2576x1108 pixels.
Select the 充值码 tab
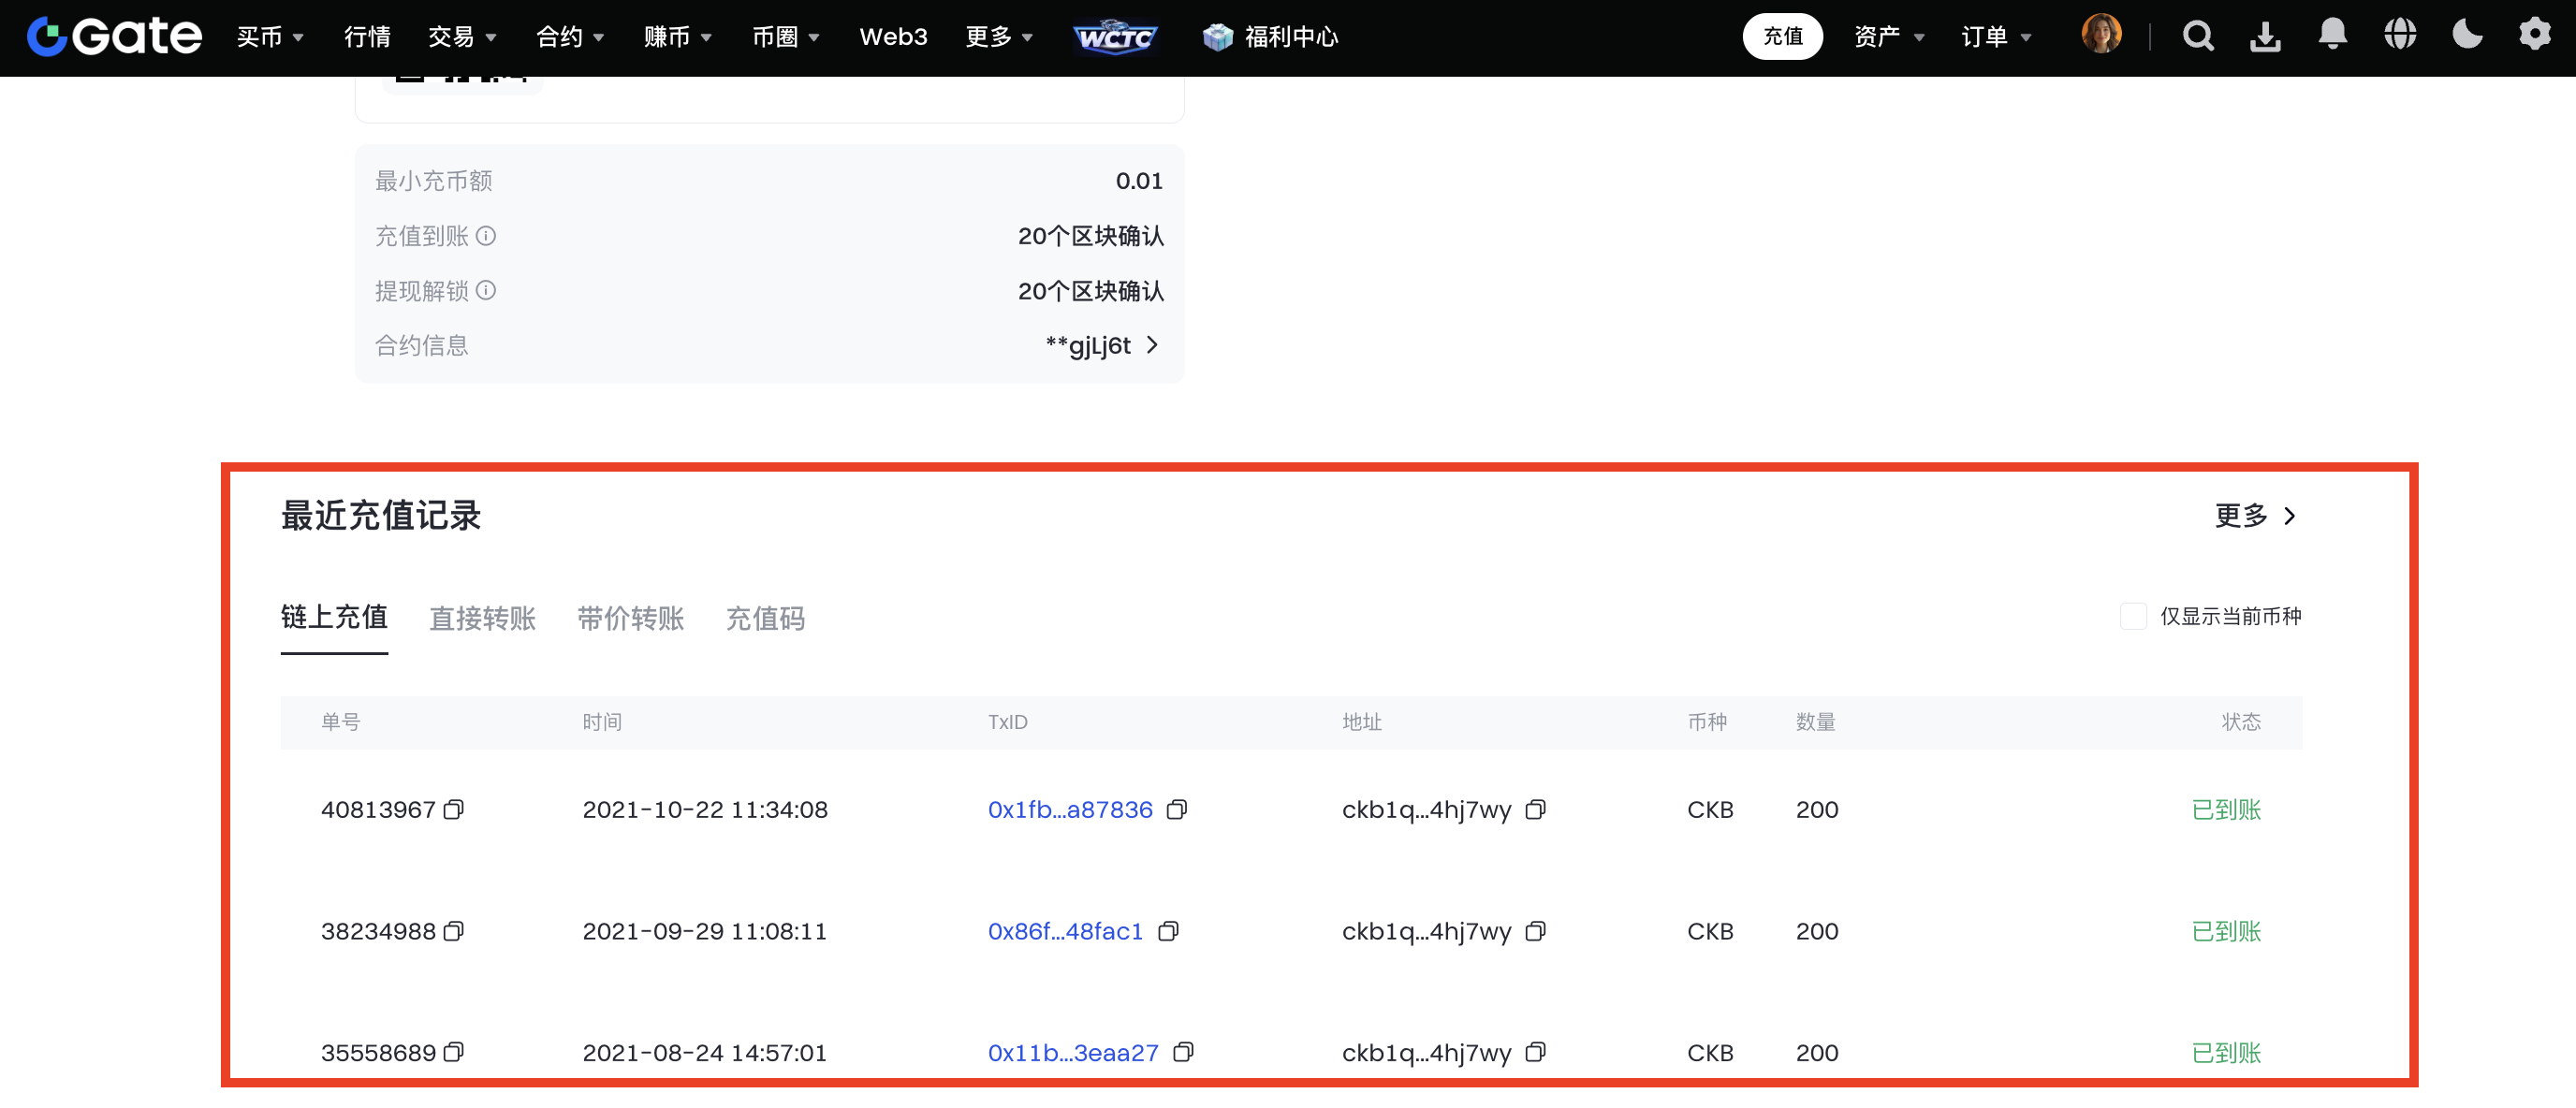(765, 618)
